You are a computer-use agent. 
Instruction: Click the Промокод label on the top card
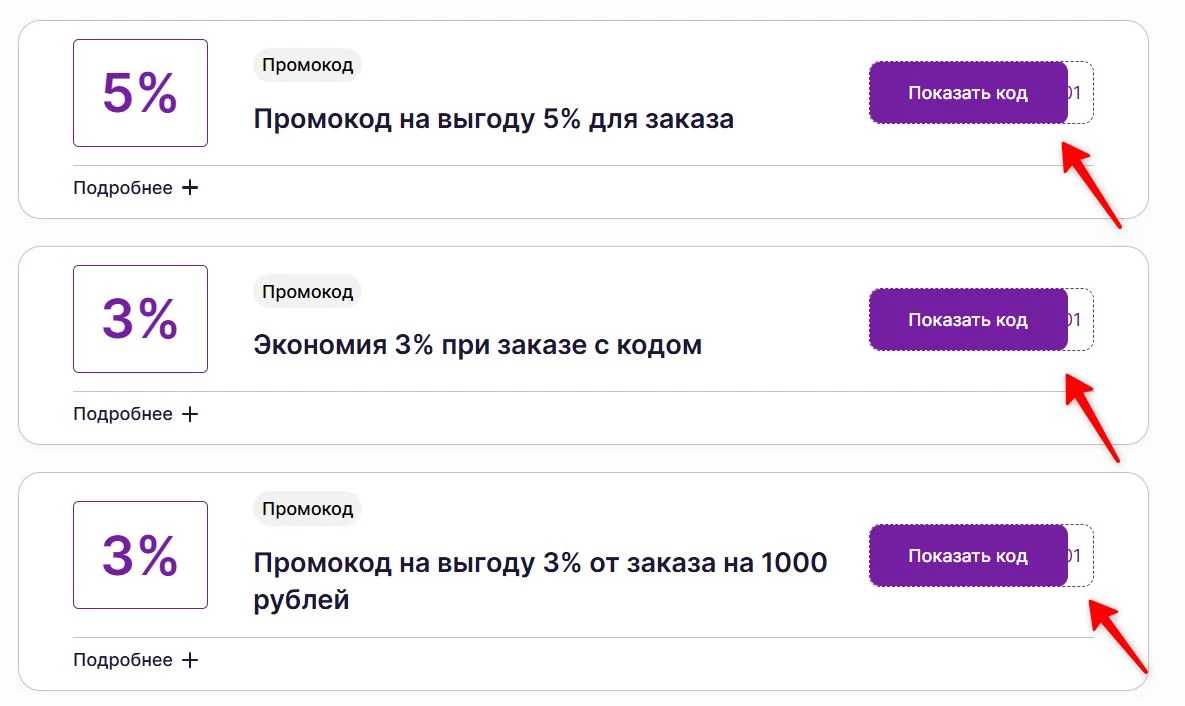[x=306, y=65]
